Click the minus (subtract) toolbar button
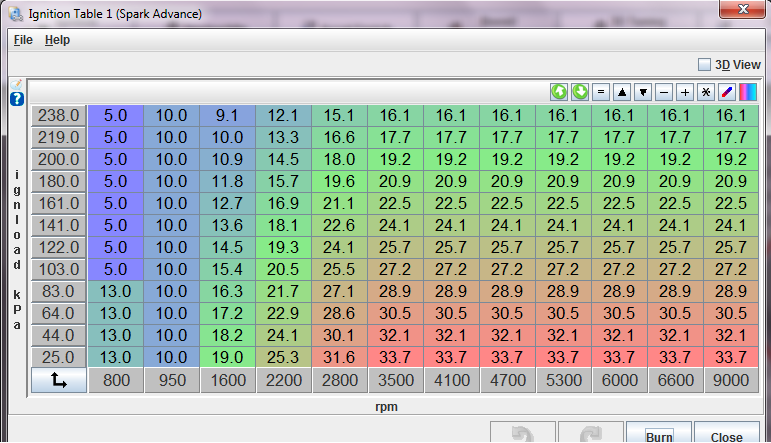This screenshot has width=771, height=443. (664, 92)
